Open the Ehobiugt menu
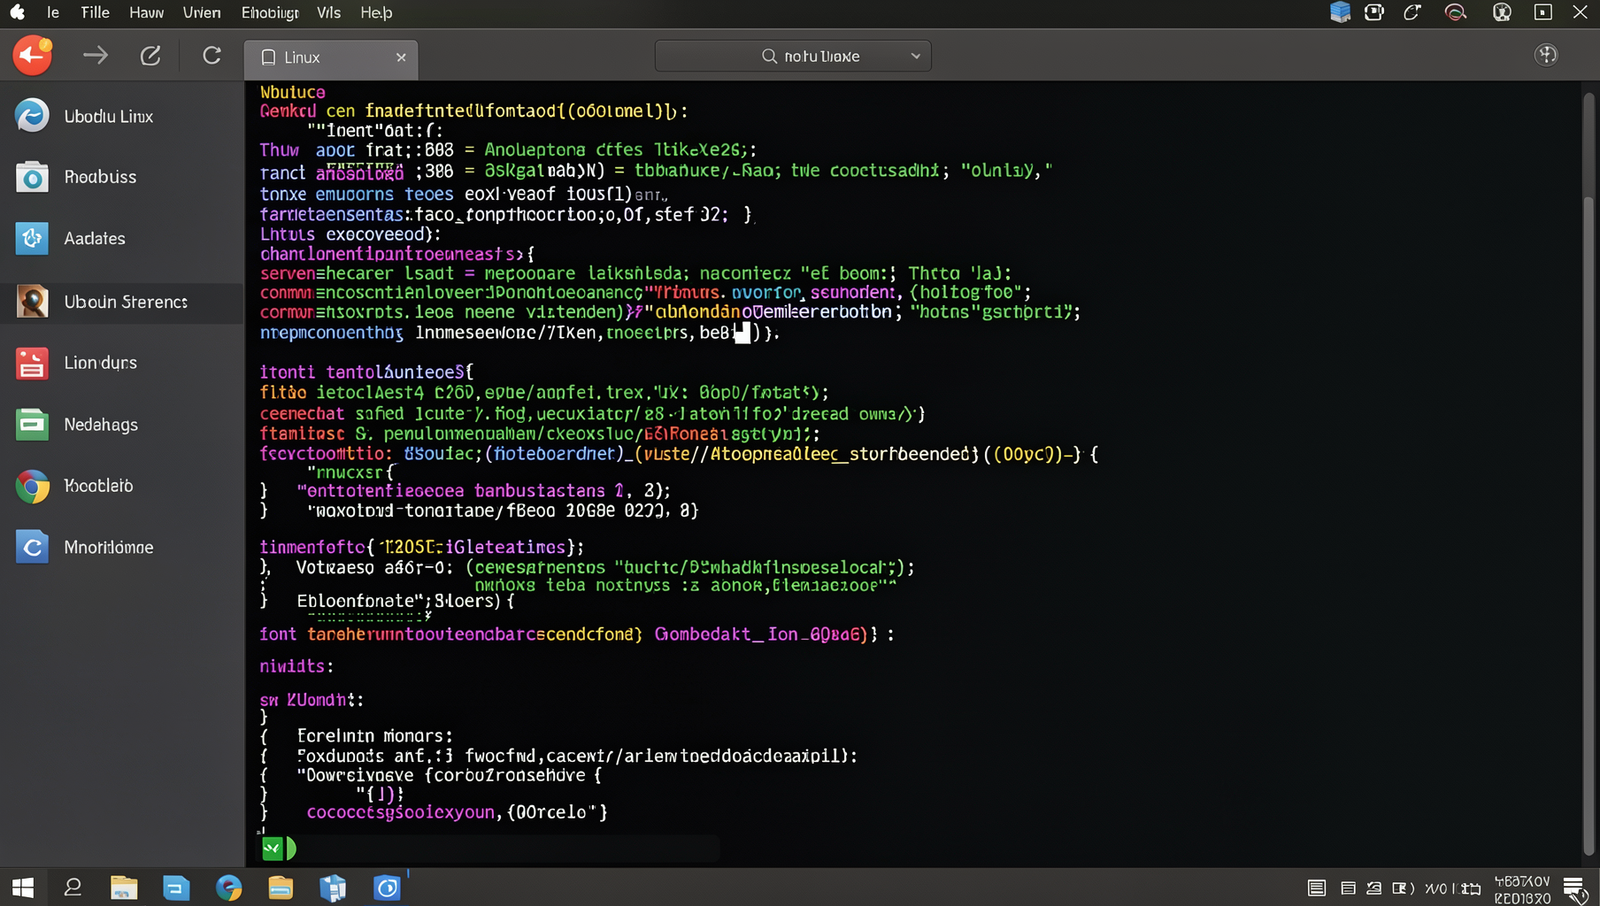This screenshot has height=906, width=1600. [x=270, y=12]
